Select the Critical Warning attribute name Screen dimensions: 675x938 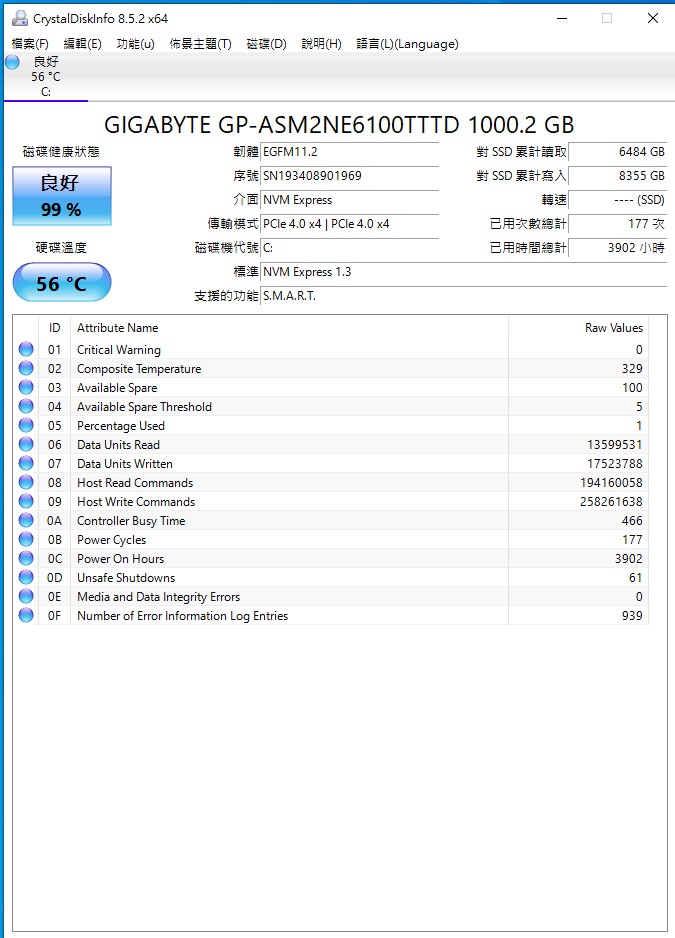[118, 349]
